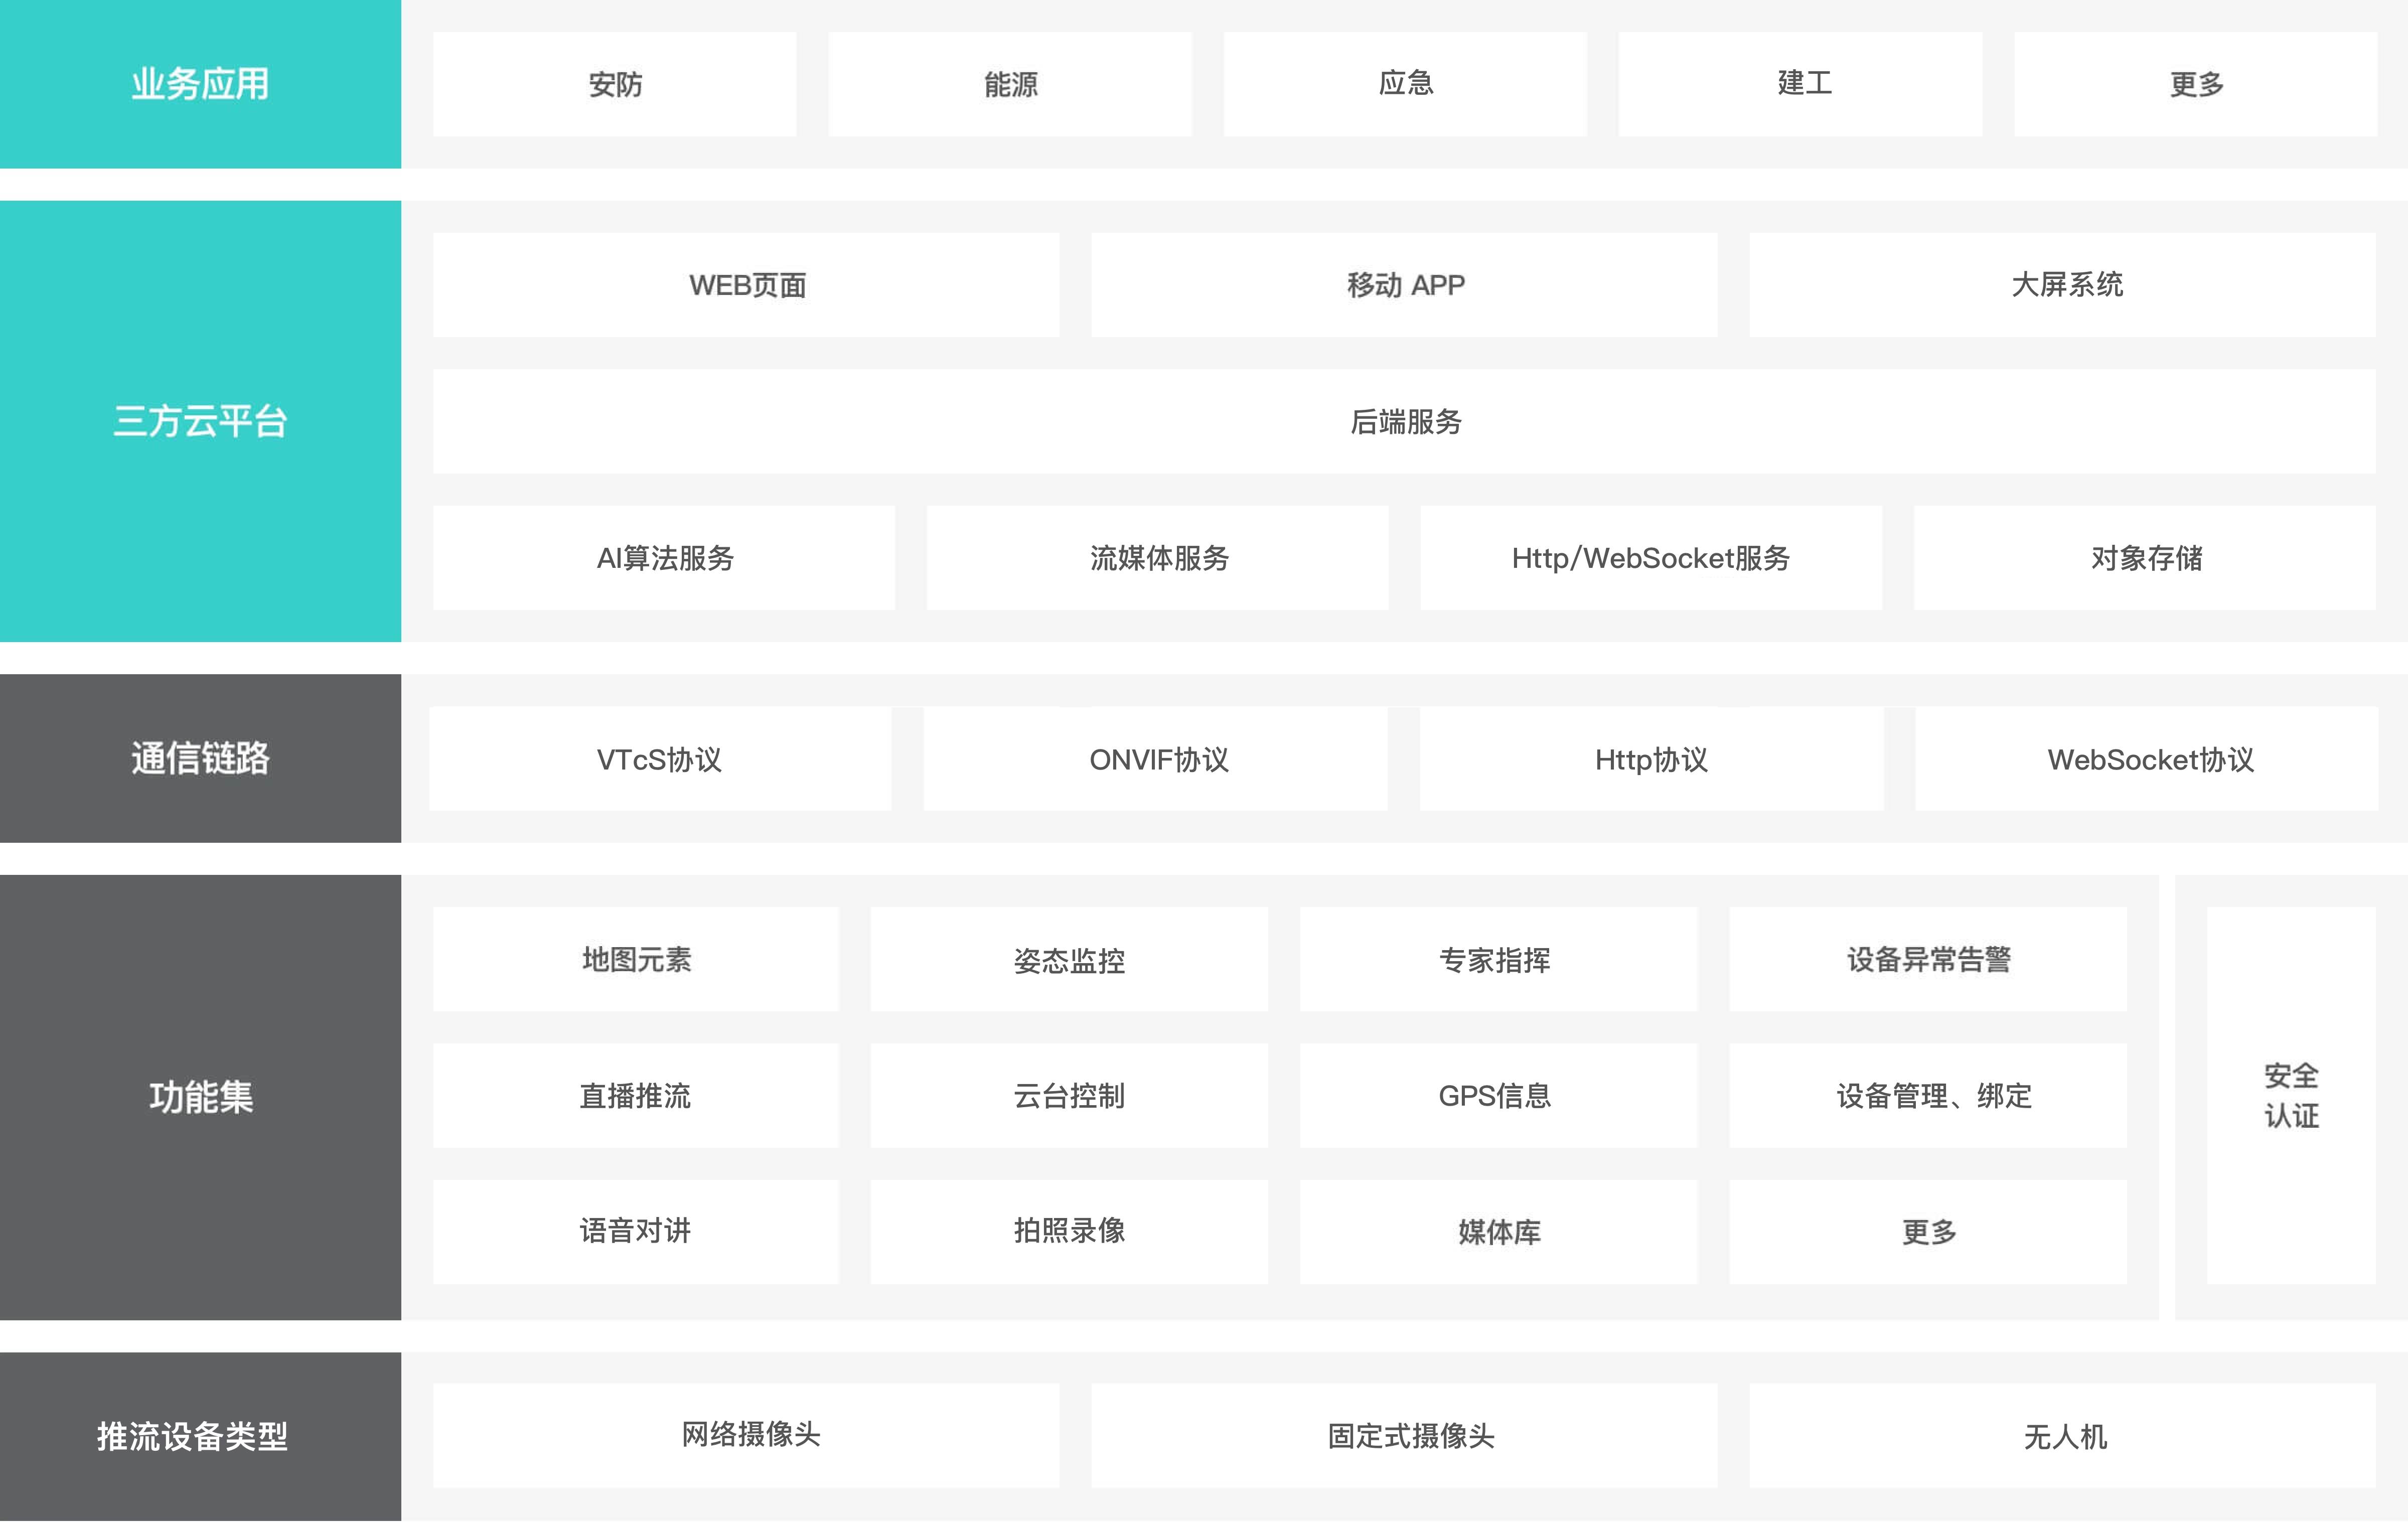Select the GPS信息 box
The image size is (2408, 1522).
[x=1497, y=1095]
